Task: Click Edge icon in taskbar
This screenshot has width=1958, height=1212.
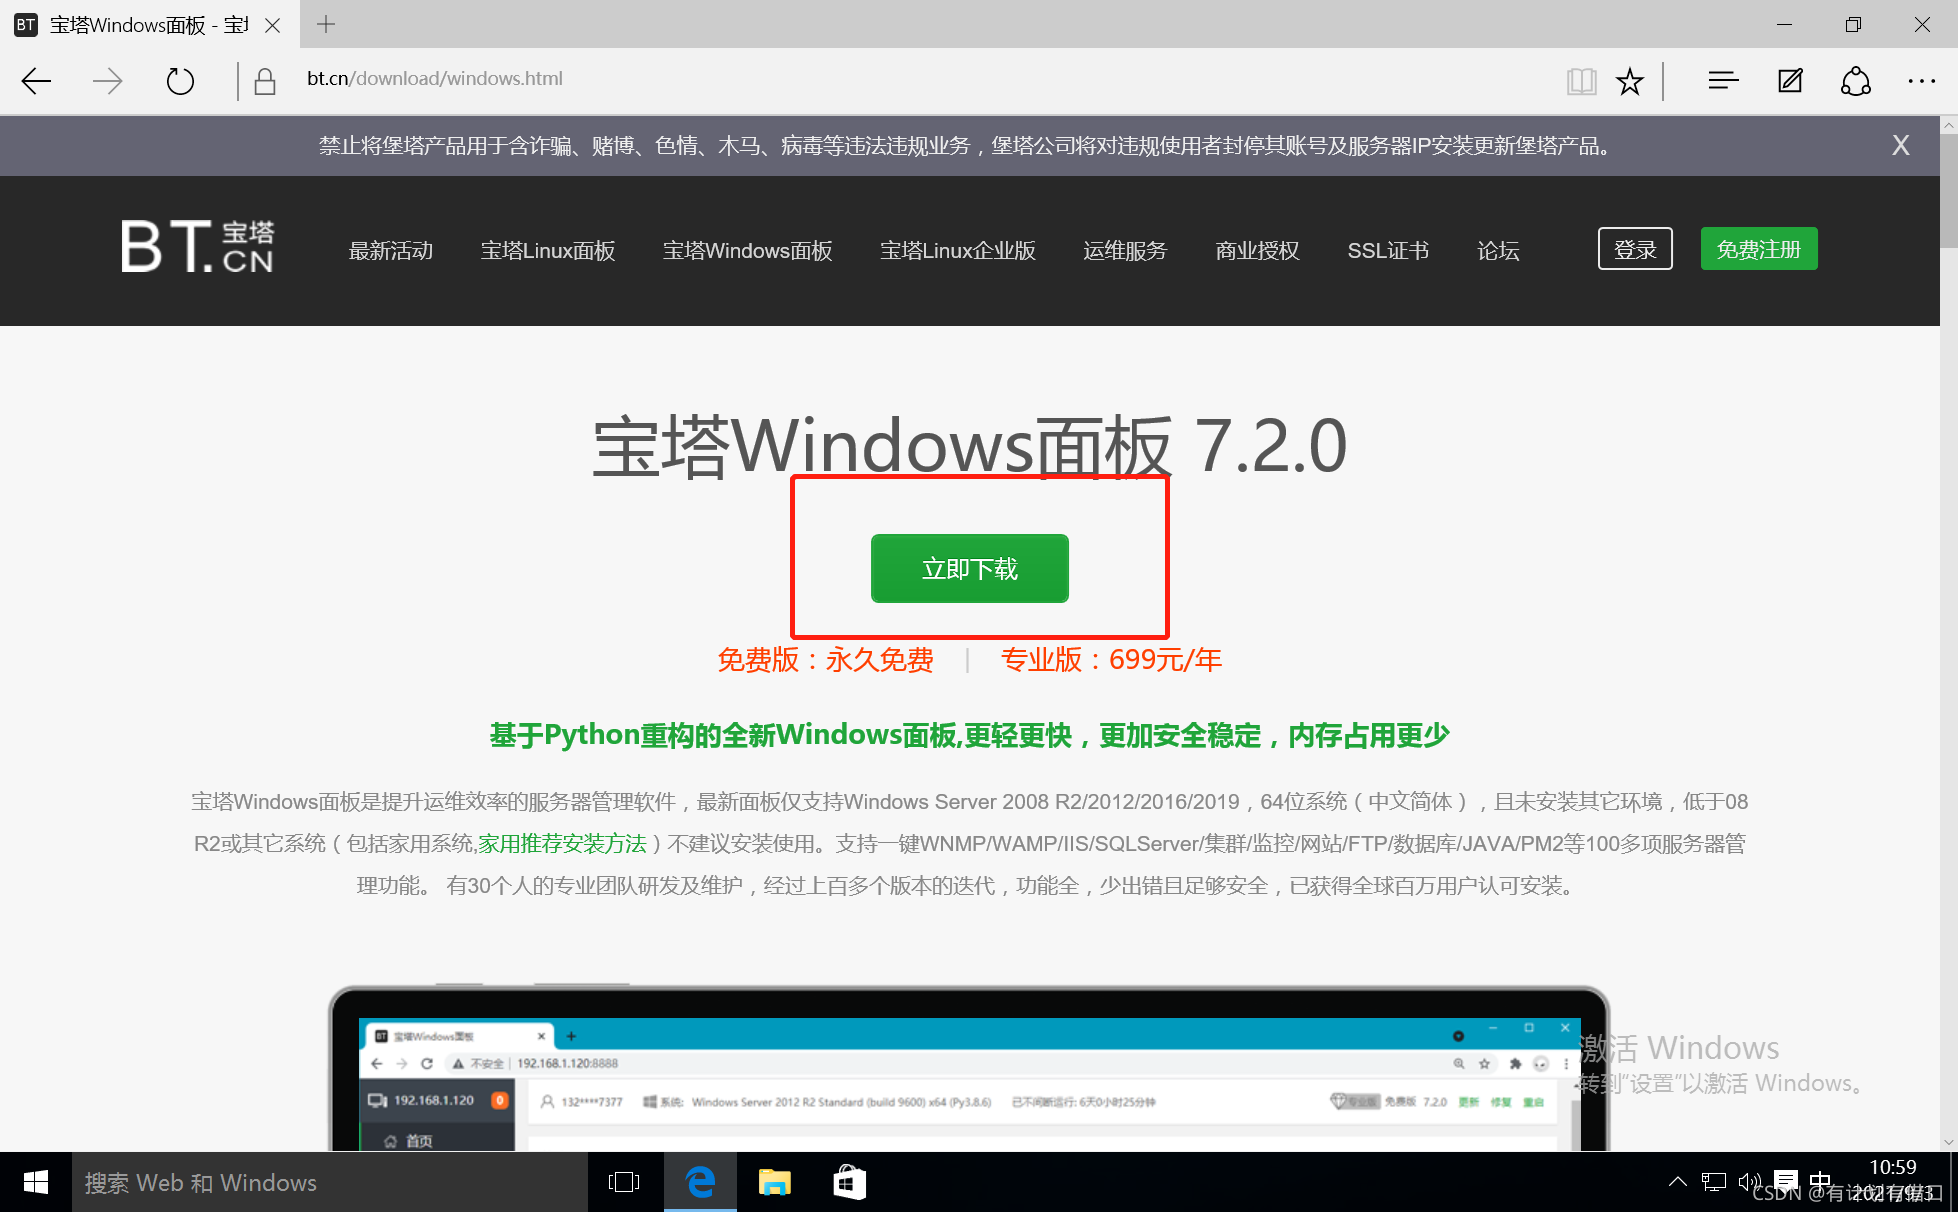Action: [x=700, y=1182]
